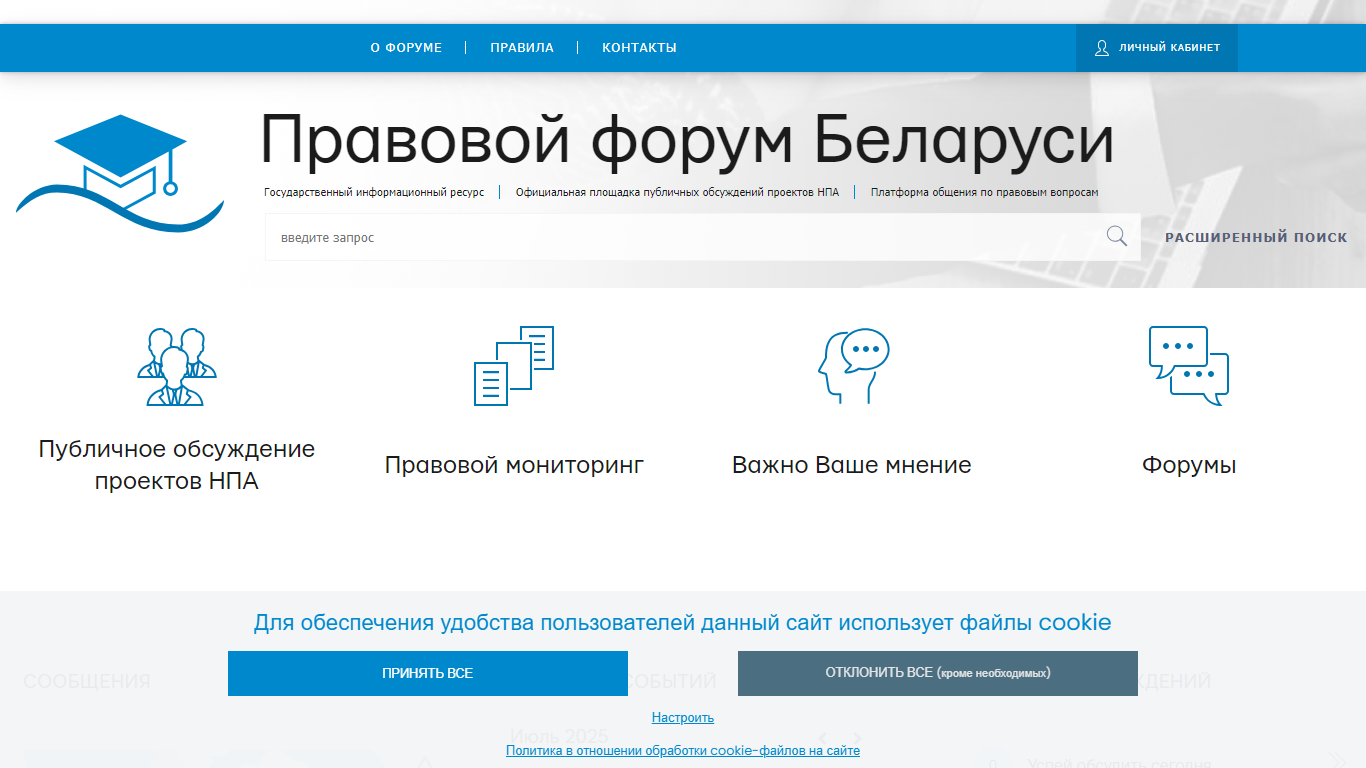Open the ПРАВИЛА menu item

[522, 48]
